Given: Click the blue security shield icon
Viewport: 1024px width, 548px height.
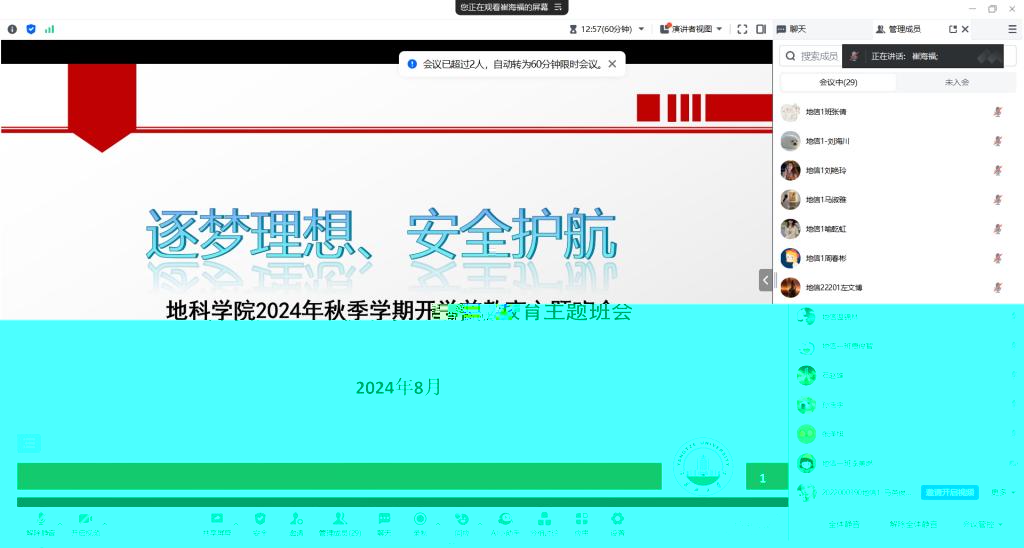Looking at the screenshot, I should click(31, 29).
